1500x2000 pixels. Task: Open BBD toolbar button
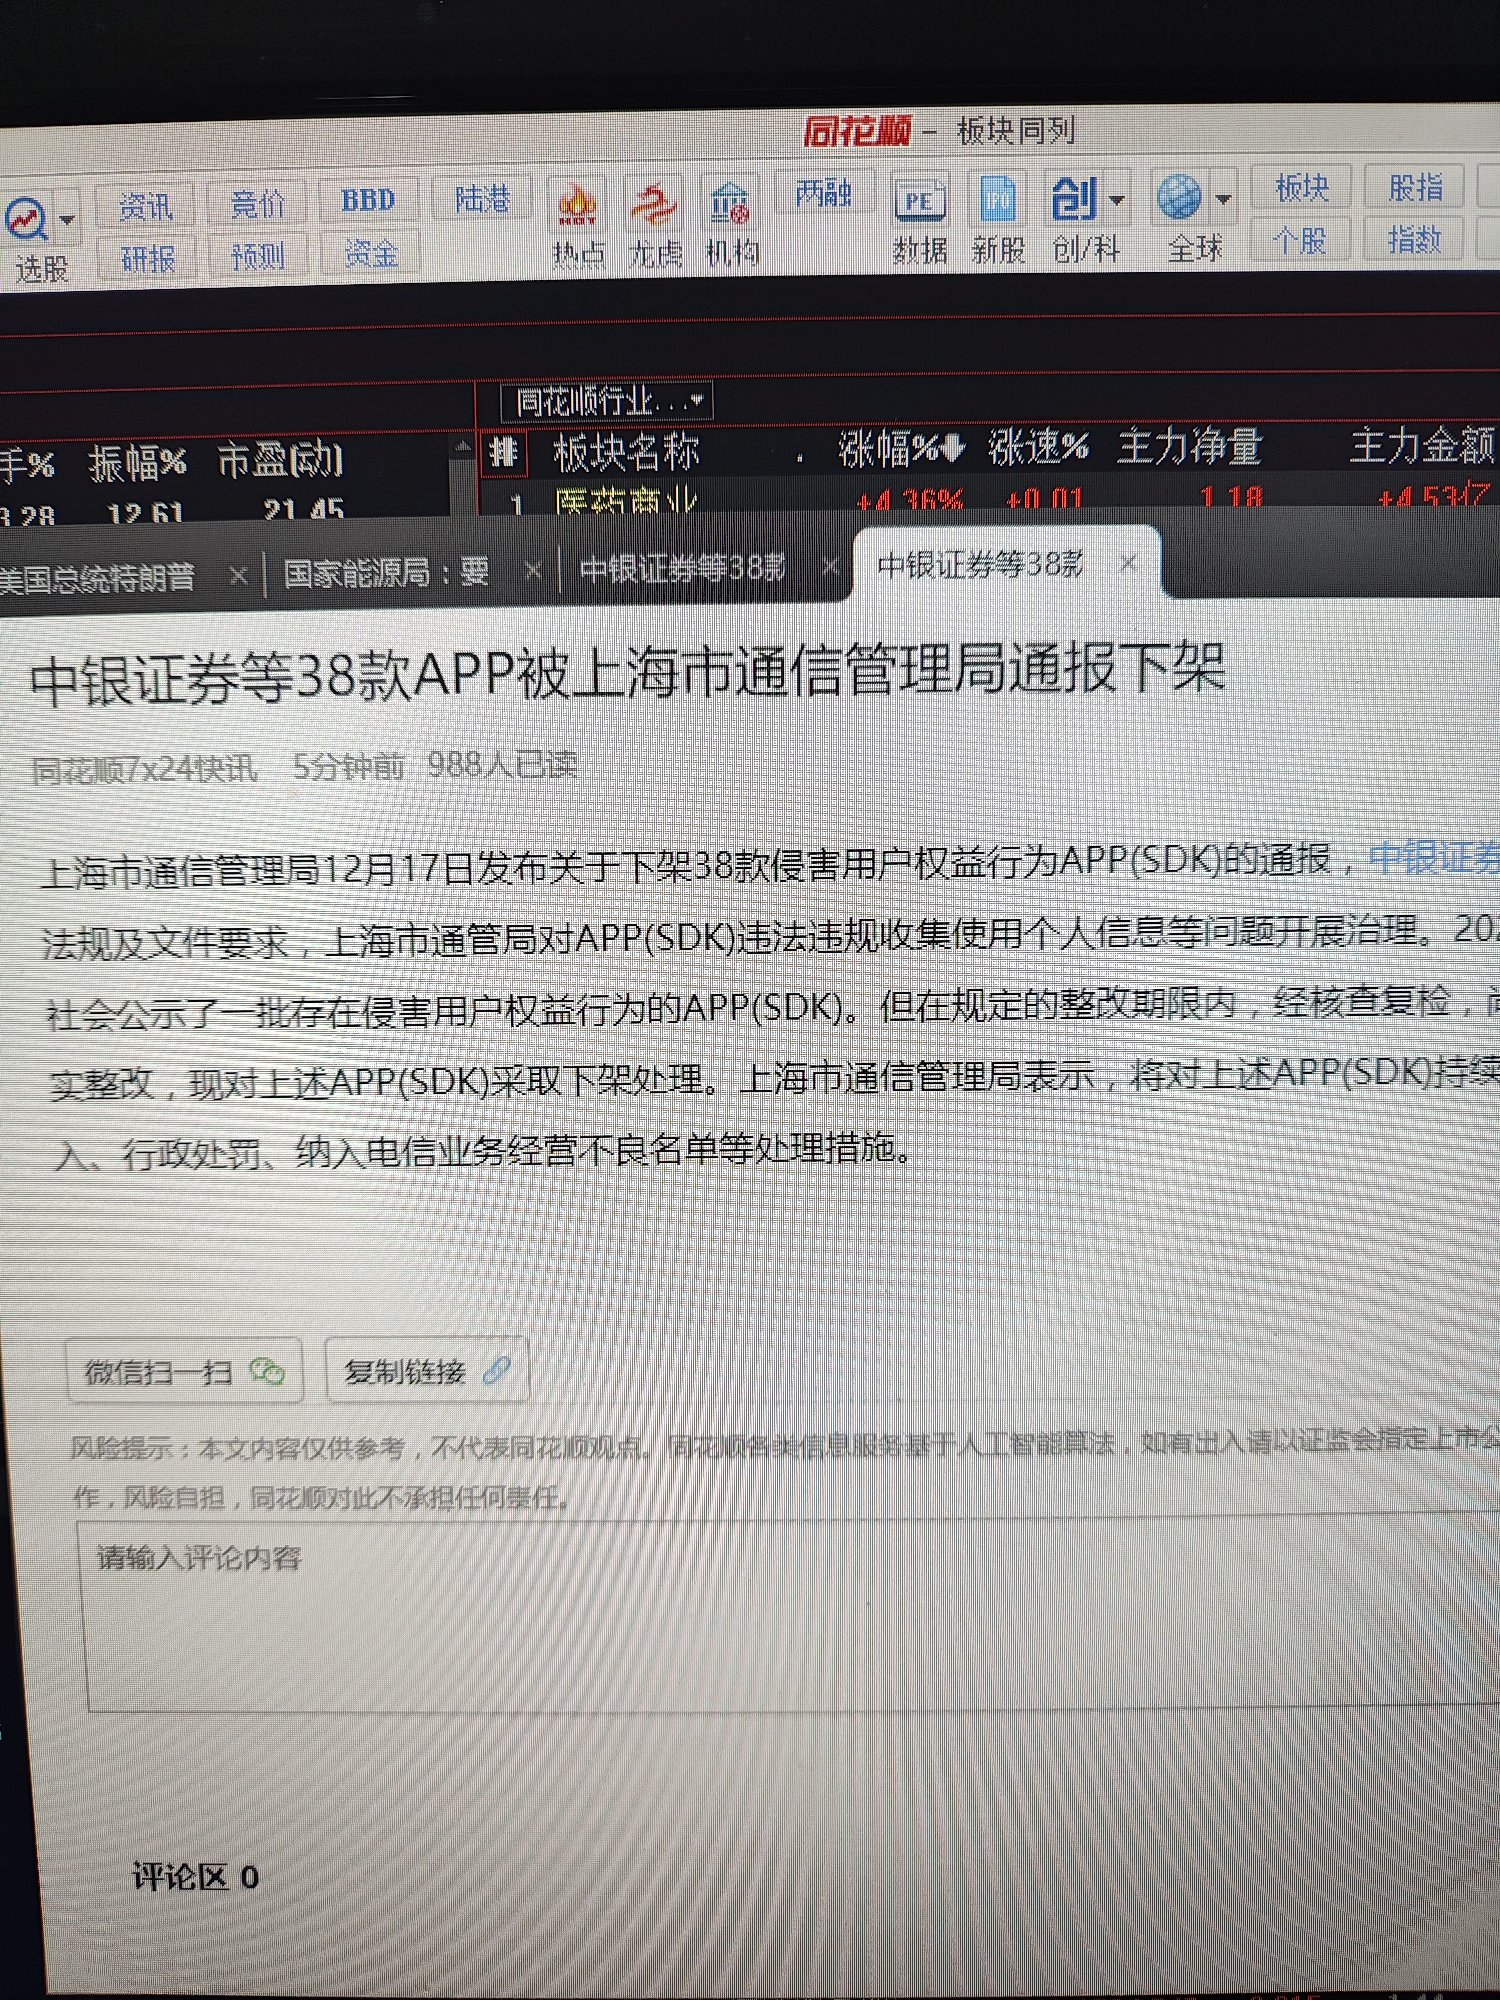coord(368,201)
